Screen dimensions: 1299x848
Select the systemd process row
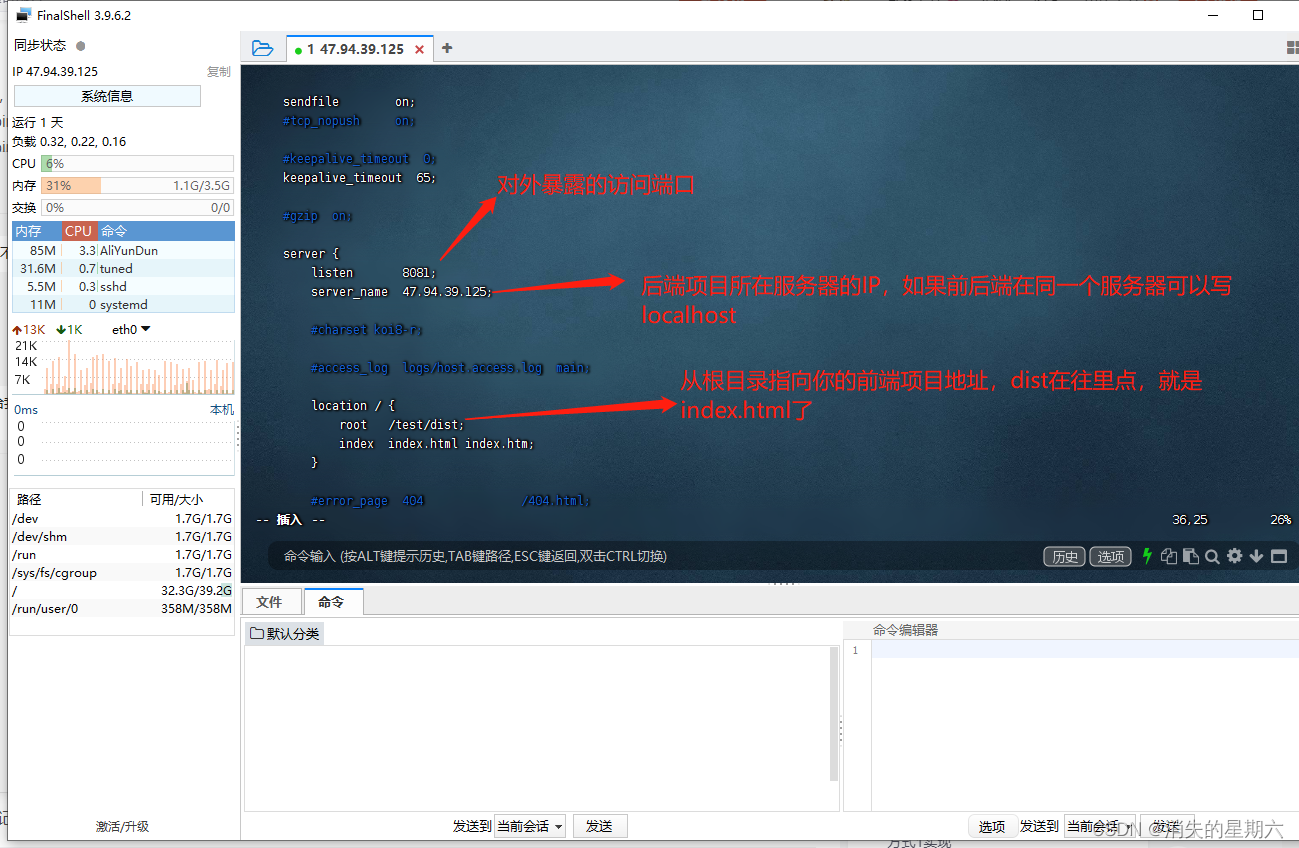point(123,305)
